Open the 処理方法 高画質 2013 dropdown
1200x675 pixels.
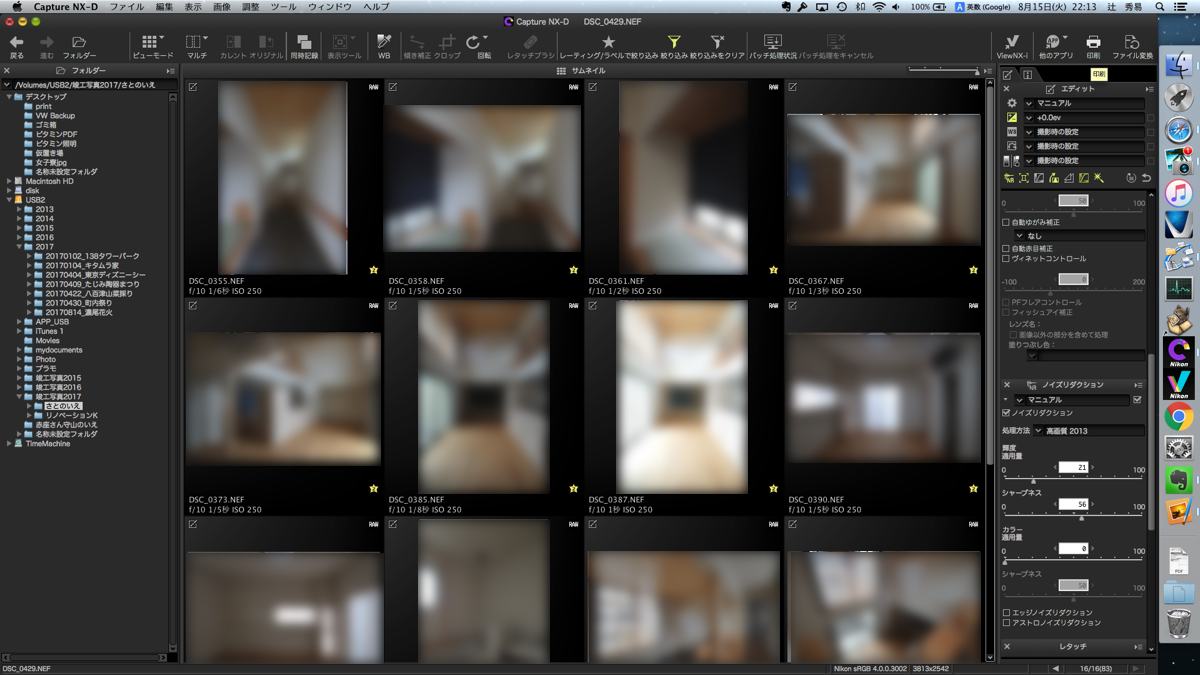coord(1090,431)
